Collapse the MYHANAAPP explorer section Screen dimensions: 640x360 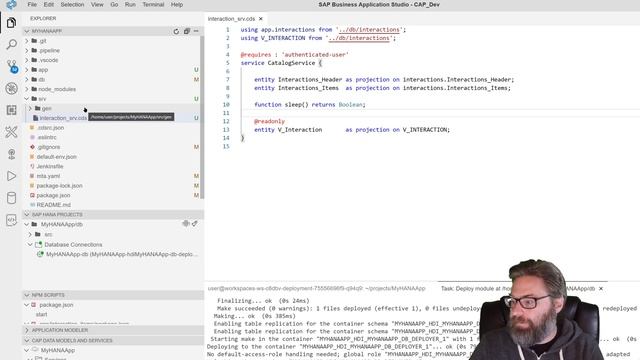27,31
